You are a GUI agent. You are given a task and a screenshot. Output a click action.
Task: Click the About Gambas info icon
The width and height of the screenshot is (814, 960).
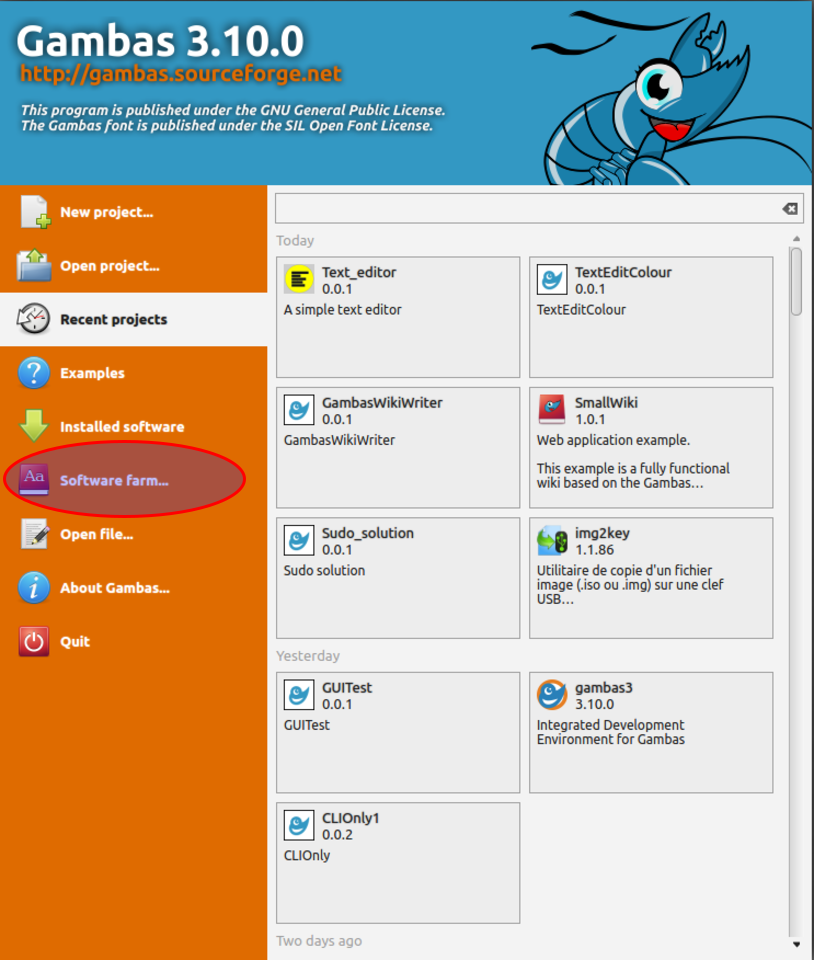34,588
